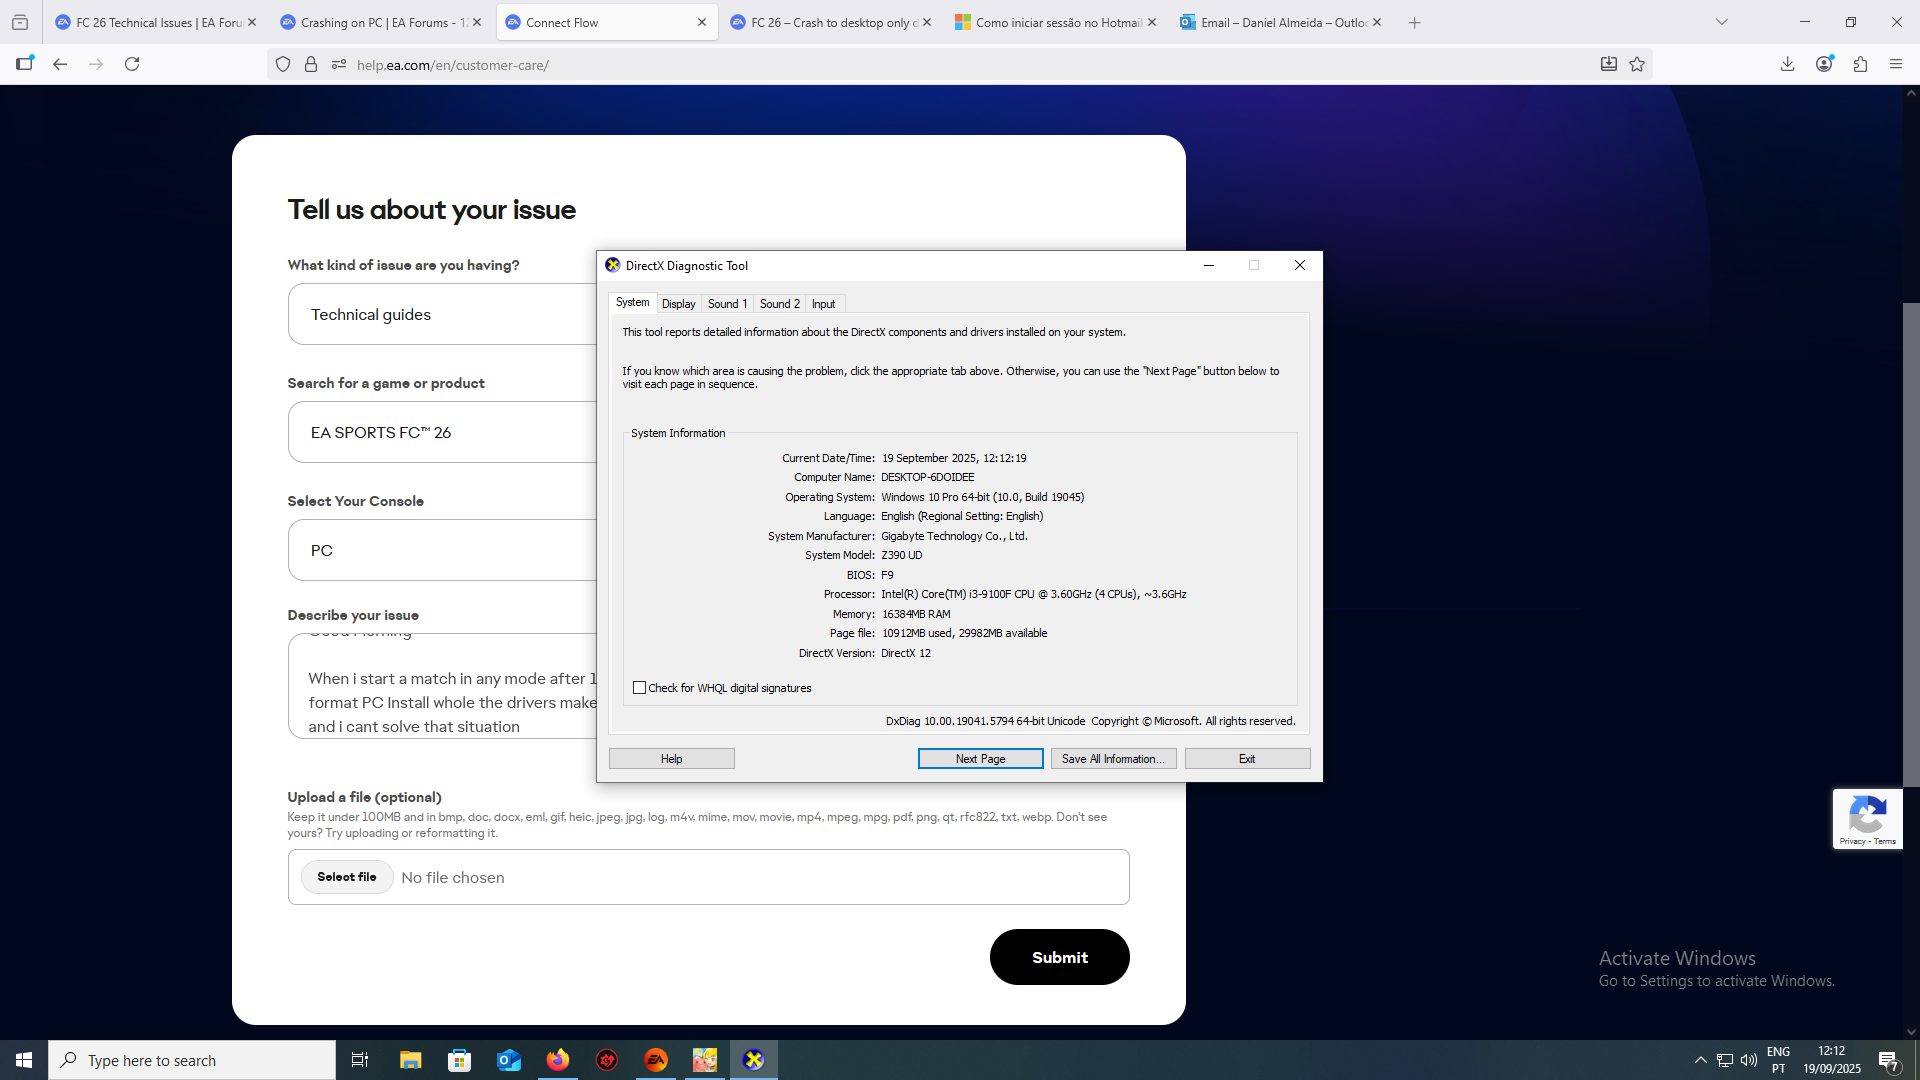The image size is (1920, 1080).
Task: Bookmark this page with star icon
Action: click(1637, 64)
